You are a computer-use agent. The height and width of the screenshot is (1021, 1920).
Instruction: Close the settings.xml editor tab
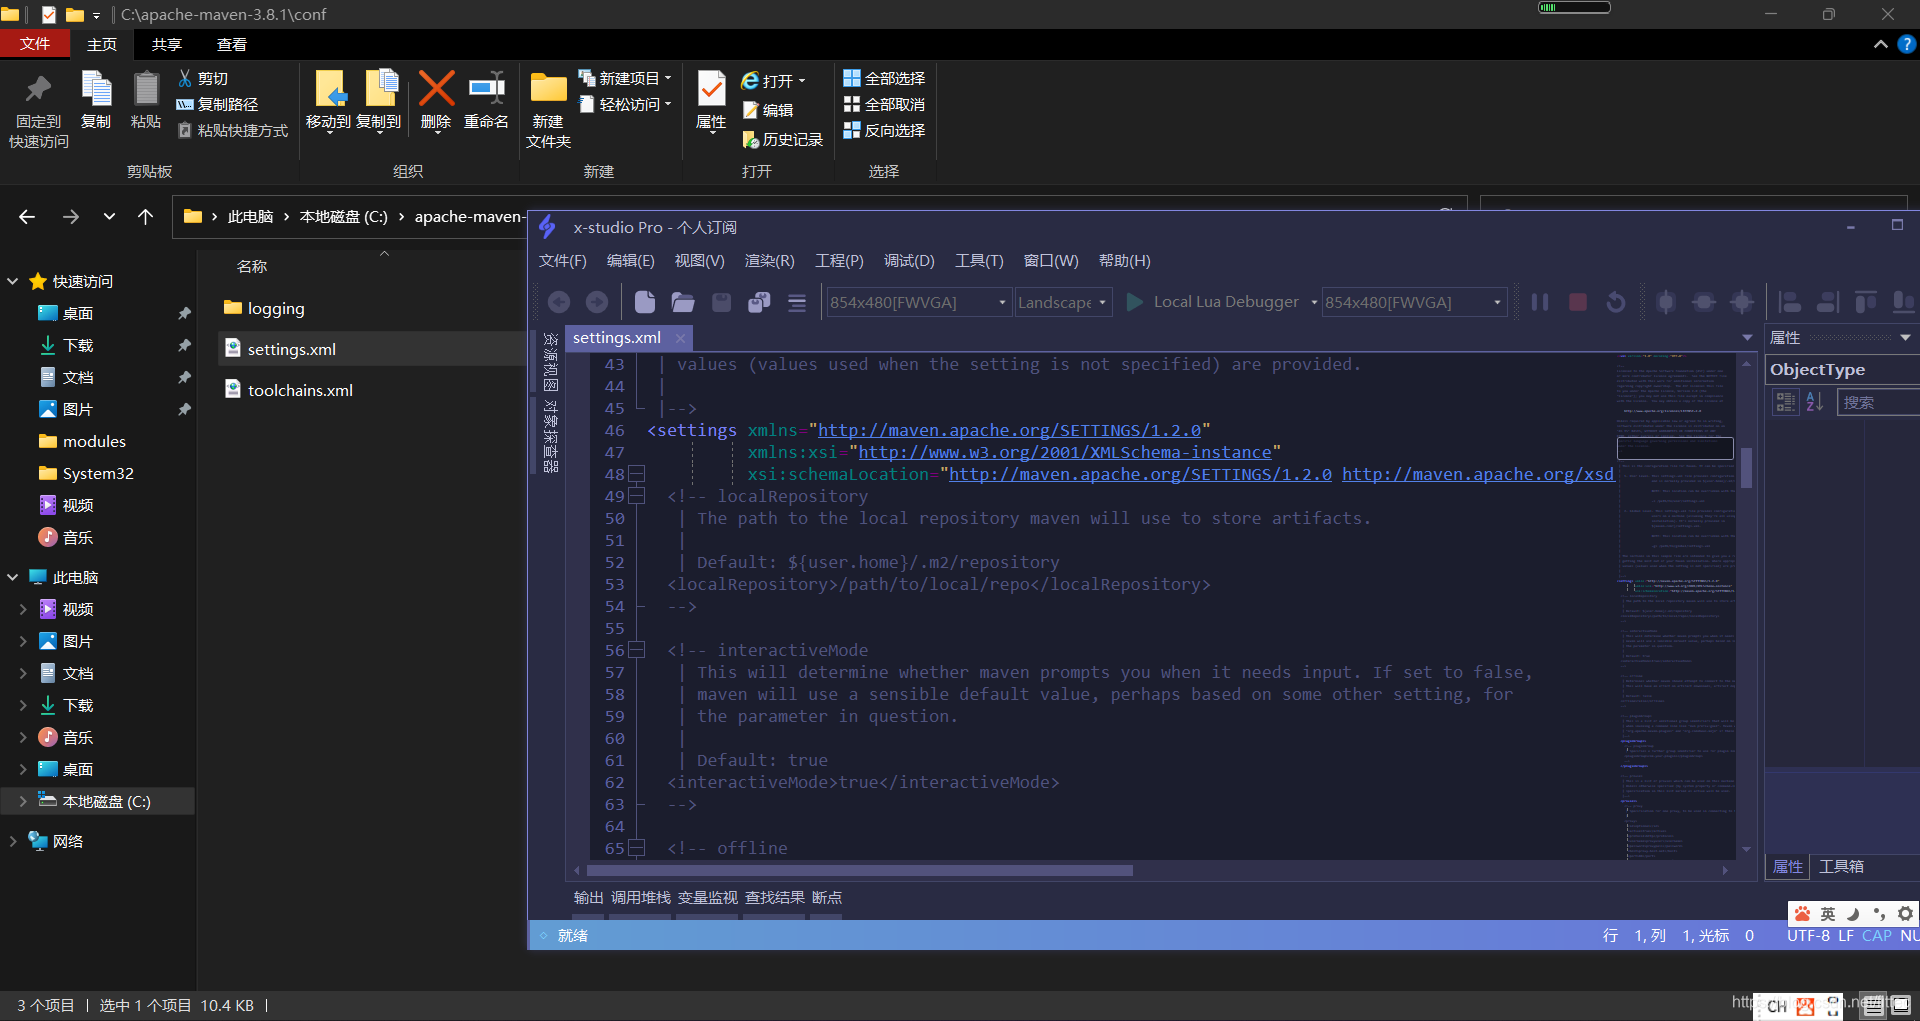(680, 338)
